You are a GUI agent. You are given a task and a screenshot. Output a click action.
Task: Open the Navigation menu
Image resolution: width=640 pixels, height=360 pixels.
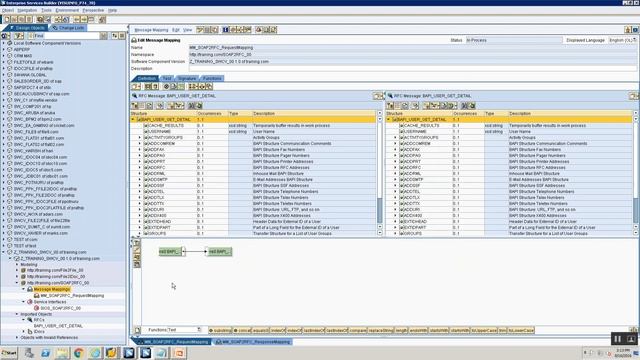[x=27, y=10]
